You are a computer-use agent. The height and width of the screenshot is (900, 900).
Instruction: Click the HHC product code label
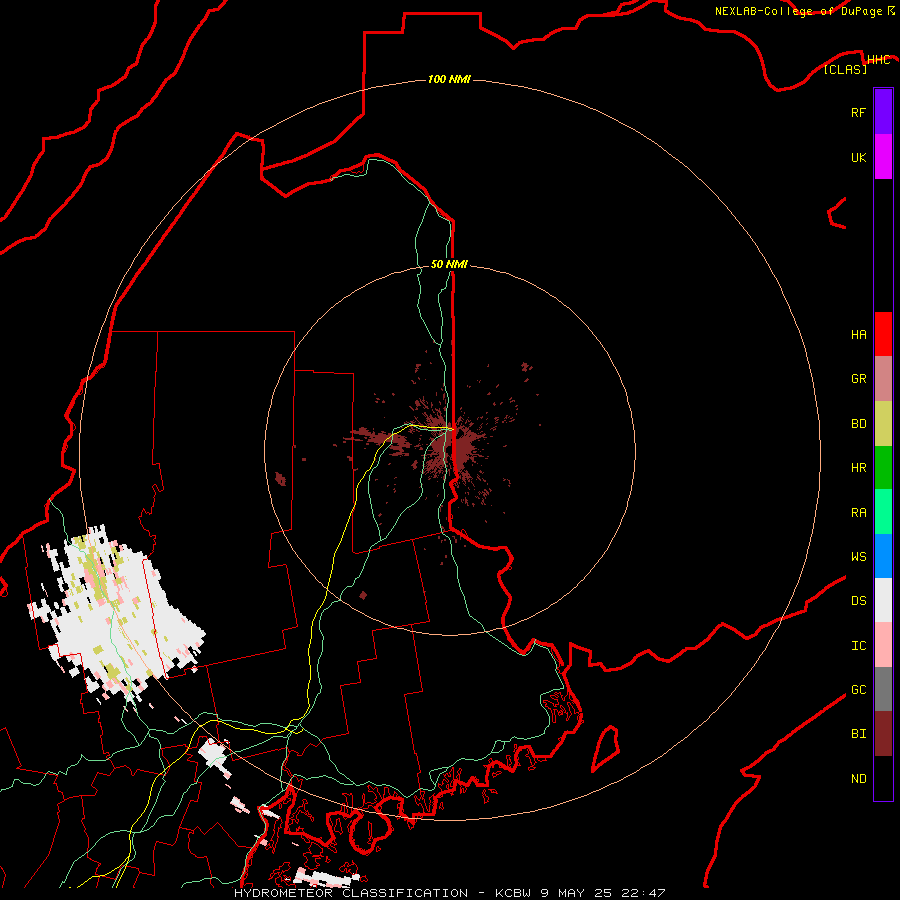coord(878,60)
